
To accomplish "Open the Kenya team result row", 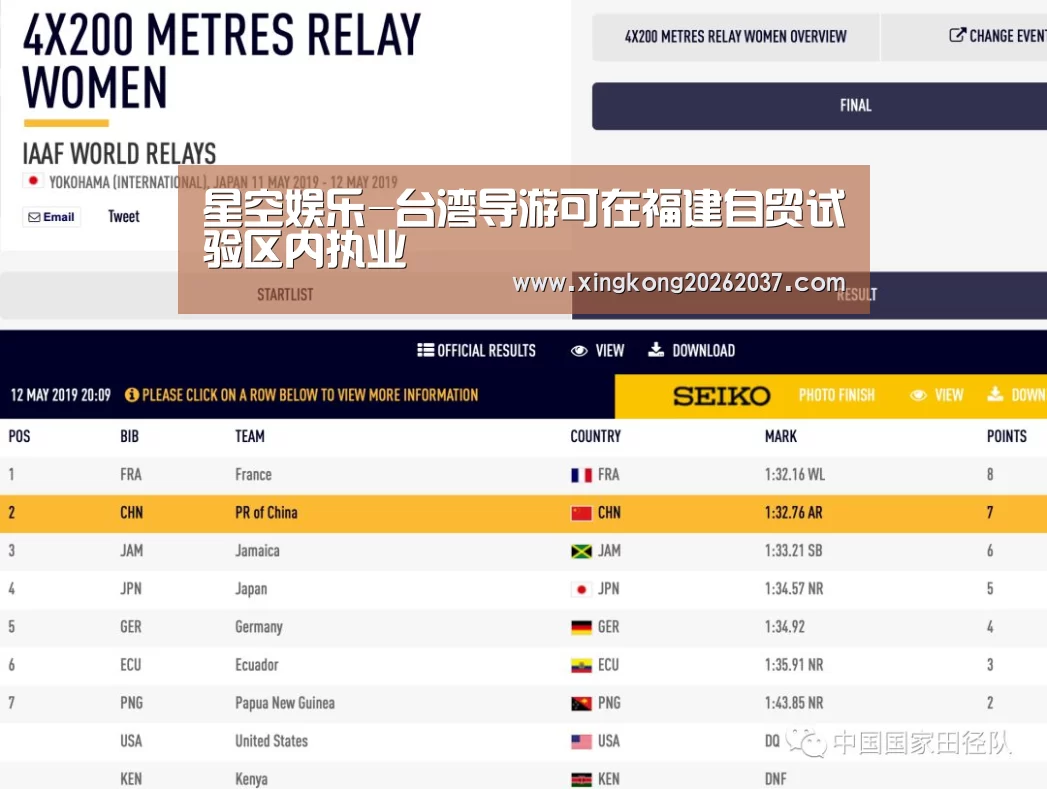I will click(524, 776).
